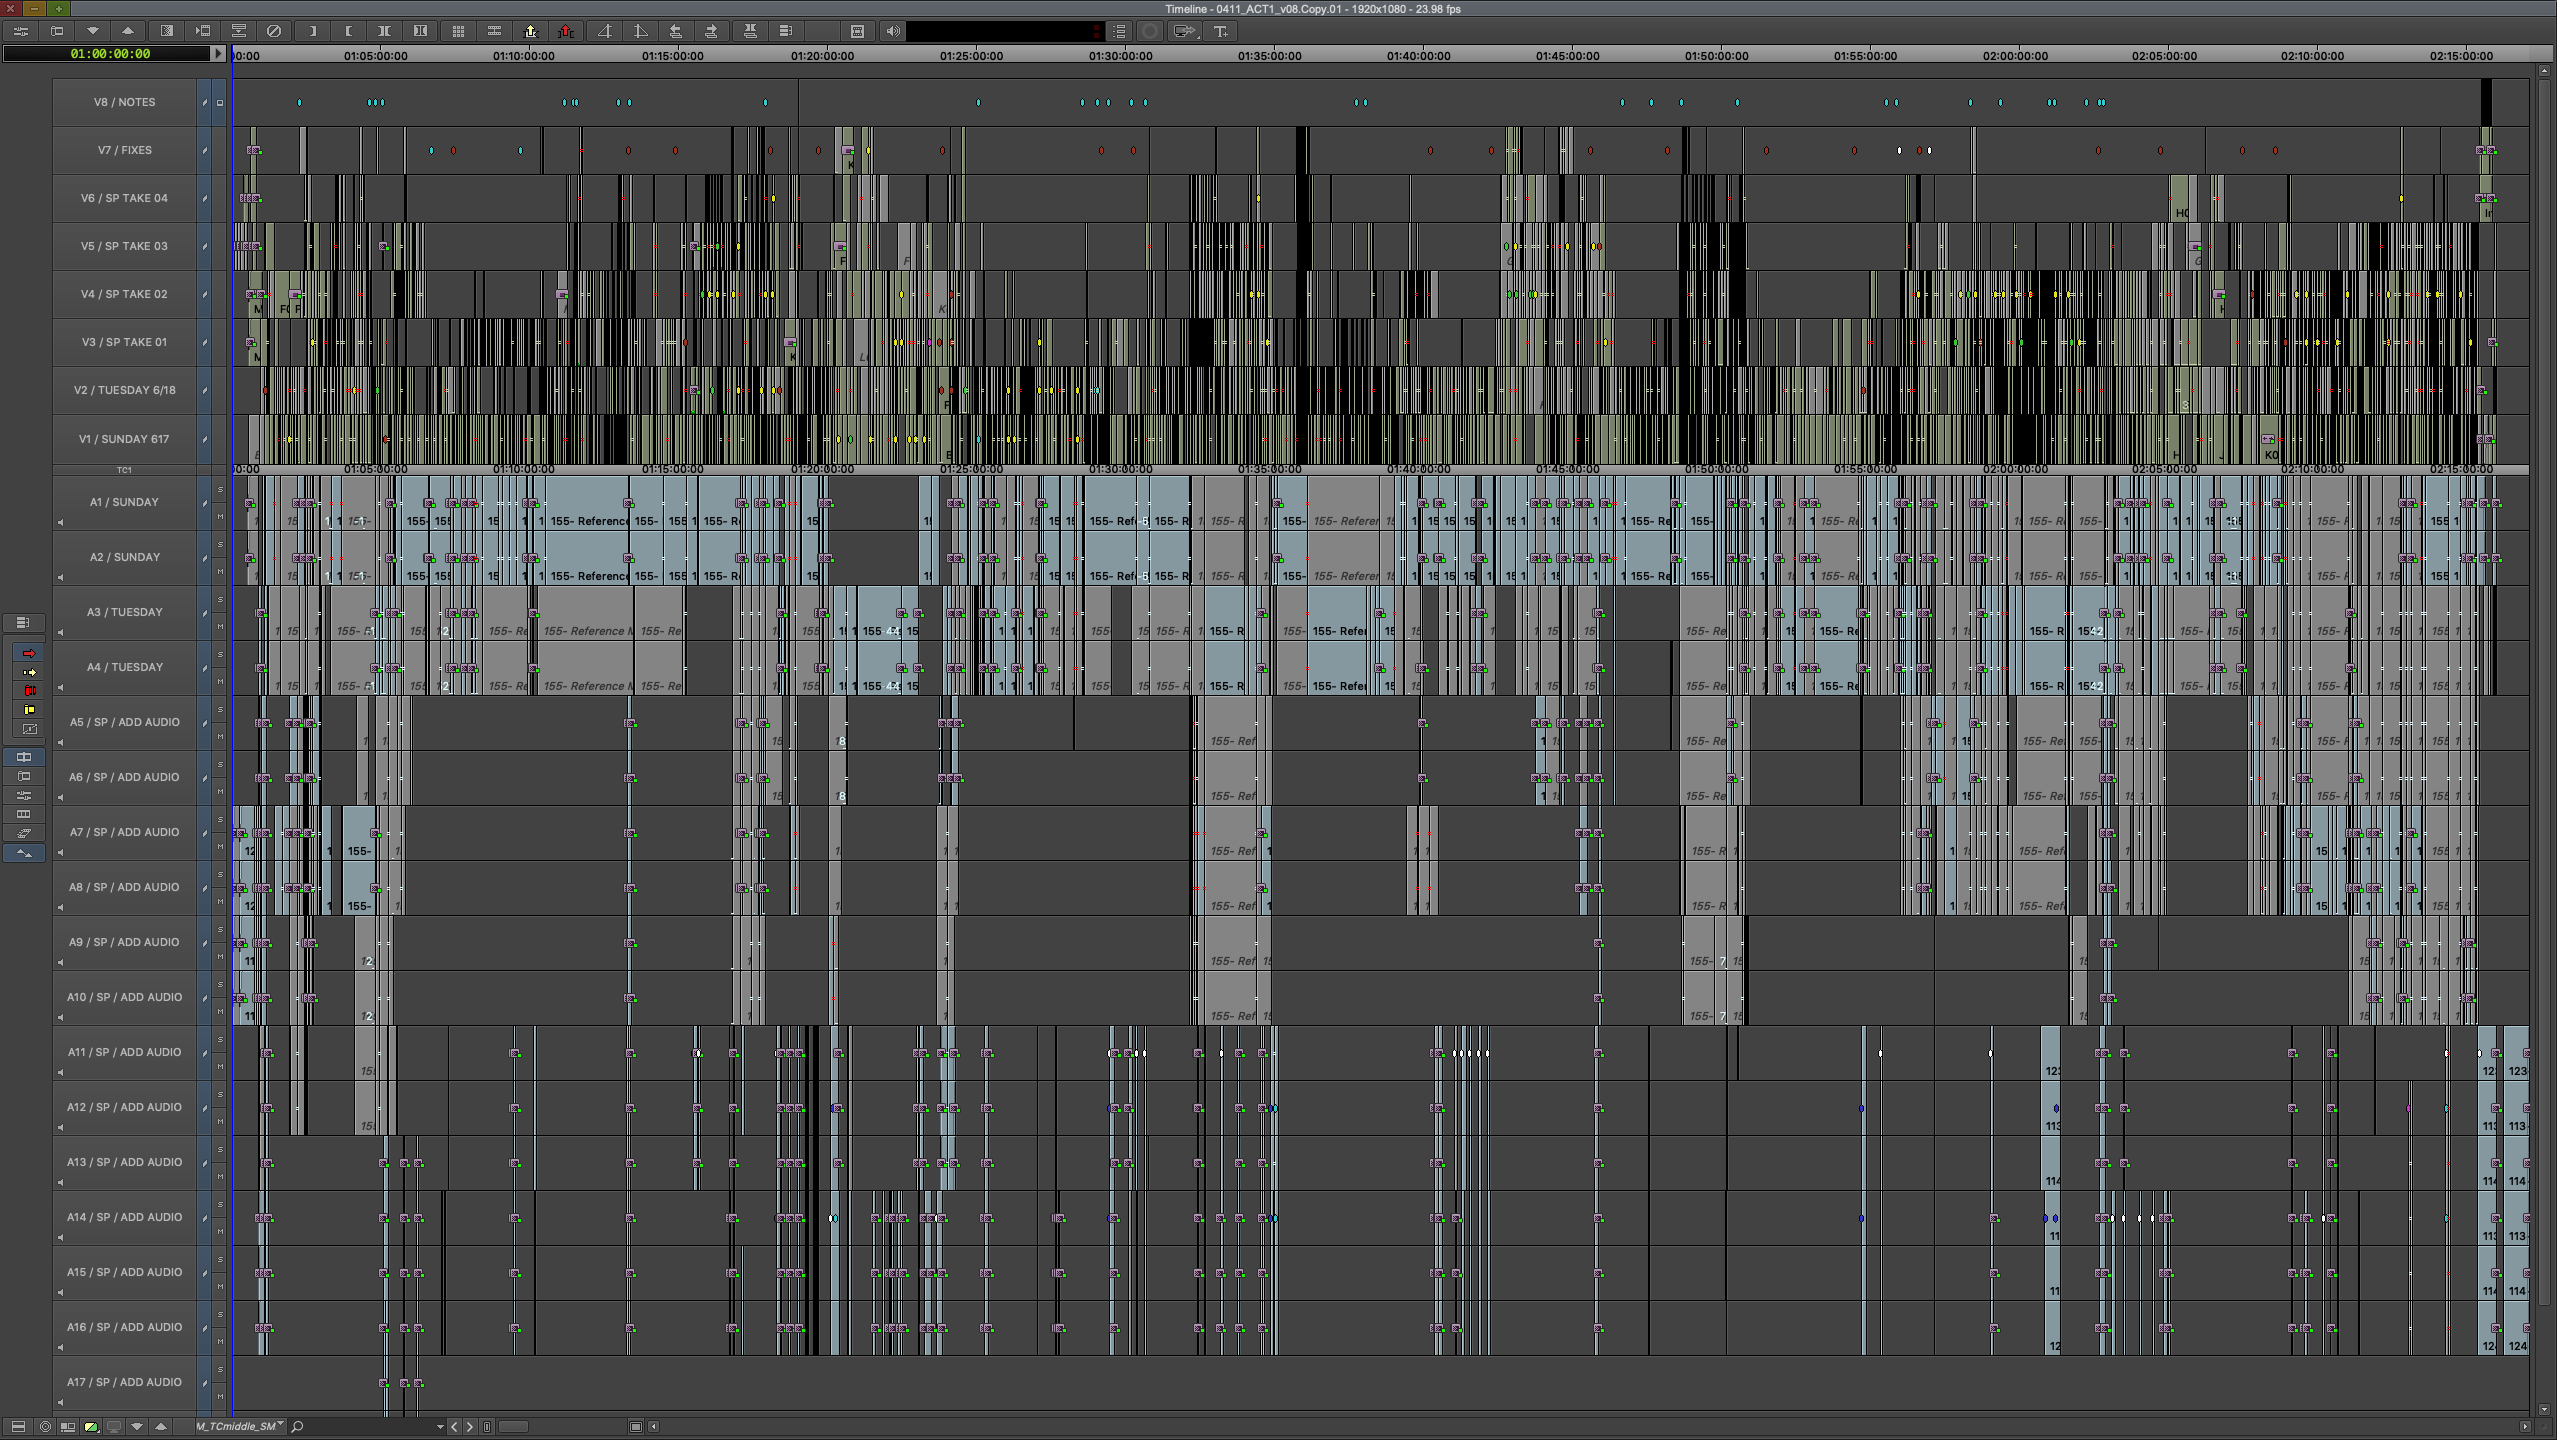Click the 01:00:00:00 timecode field

click(108, 54)
